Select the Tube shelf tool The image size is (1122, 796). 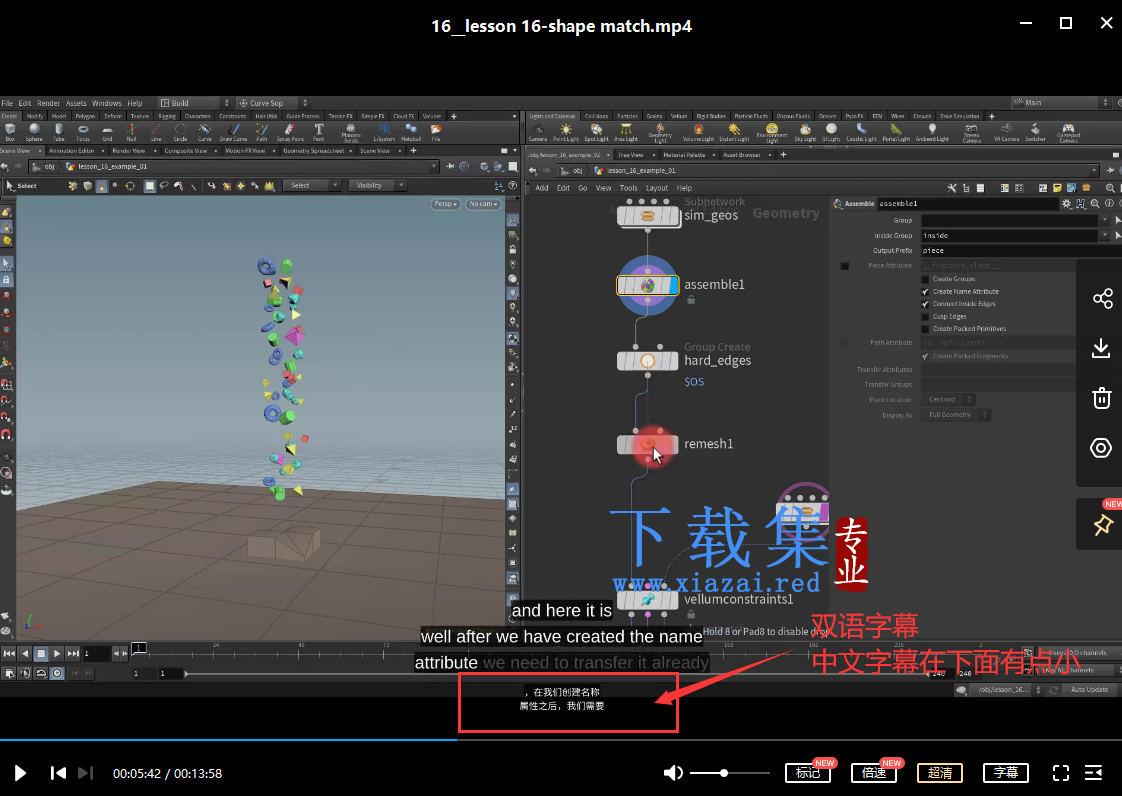[59, 132]
